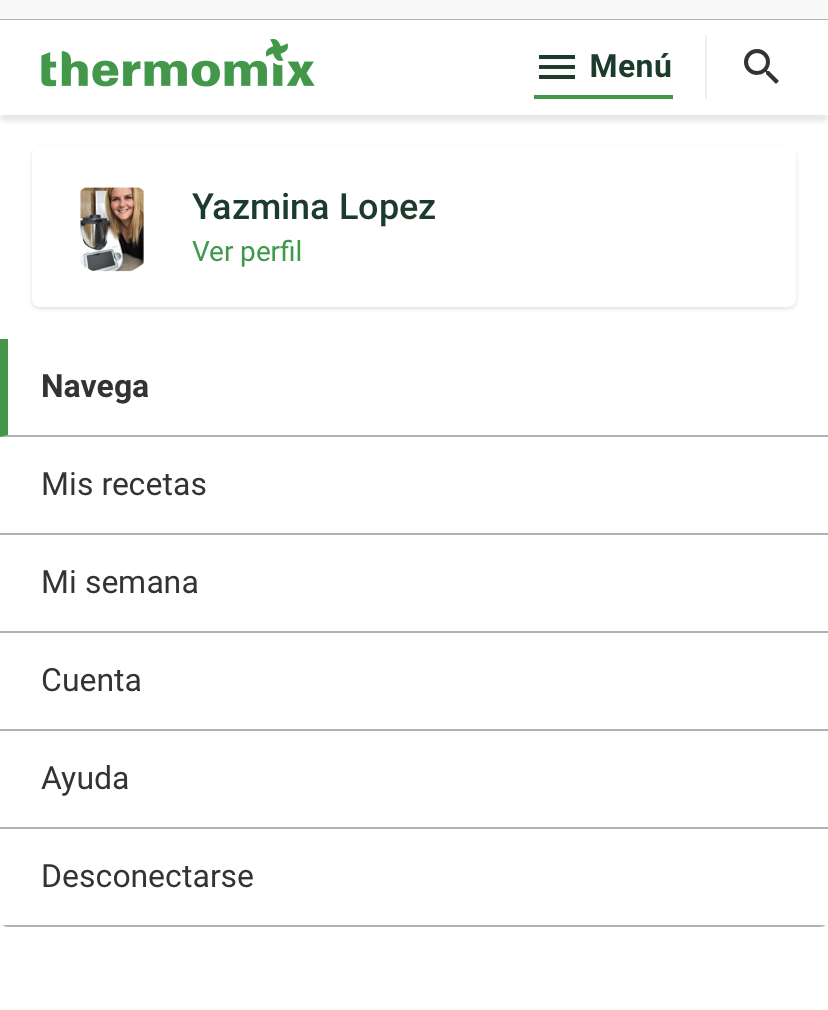Choose Ayuda from the menu

tap(85, 779)
